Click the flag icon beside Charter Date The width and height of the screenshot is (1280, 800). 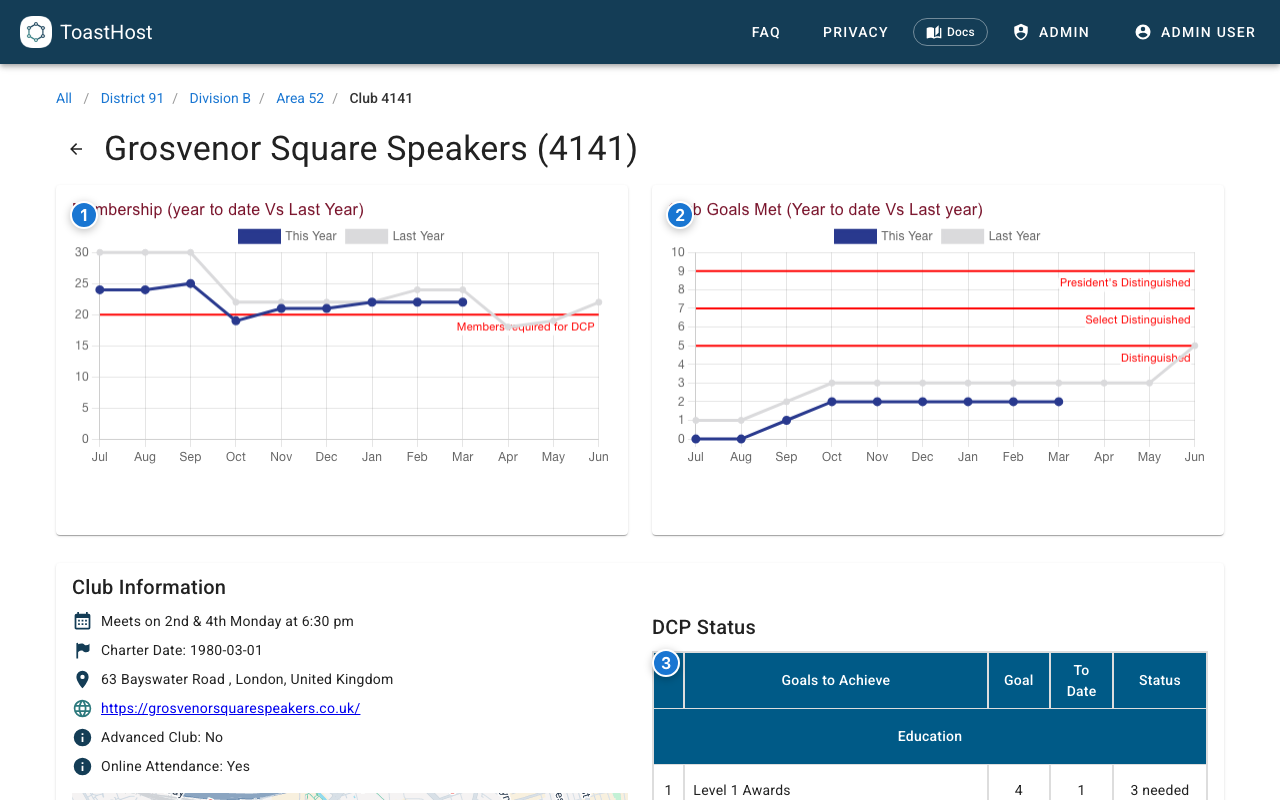click(81, 649)
